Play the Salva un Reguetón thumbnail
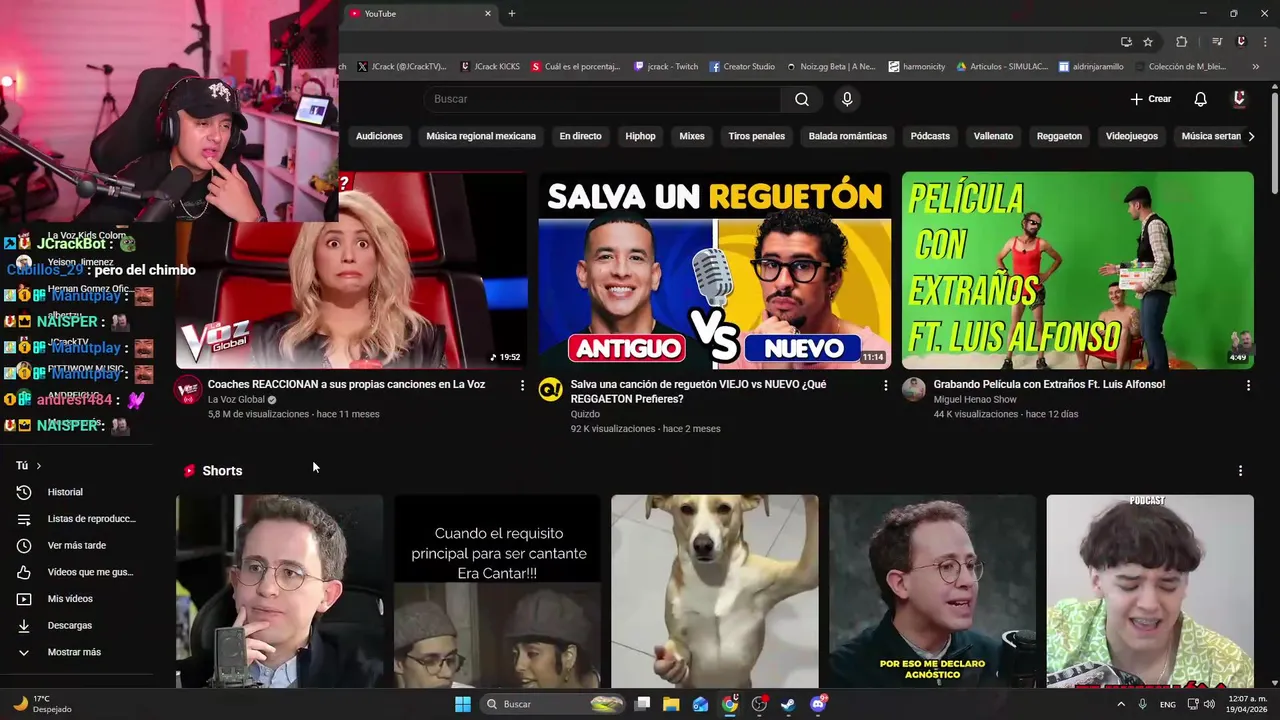The height and width of the screenshot is (720, 1280). (x=715, y=270)
